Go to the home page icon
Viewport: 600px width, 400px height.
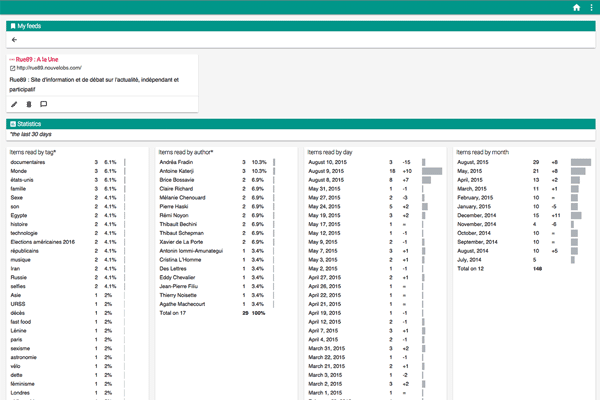576,7
